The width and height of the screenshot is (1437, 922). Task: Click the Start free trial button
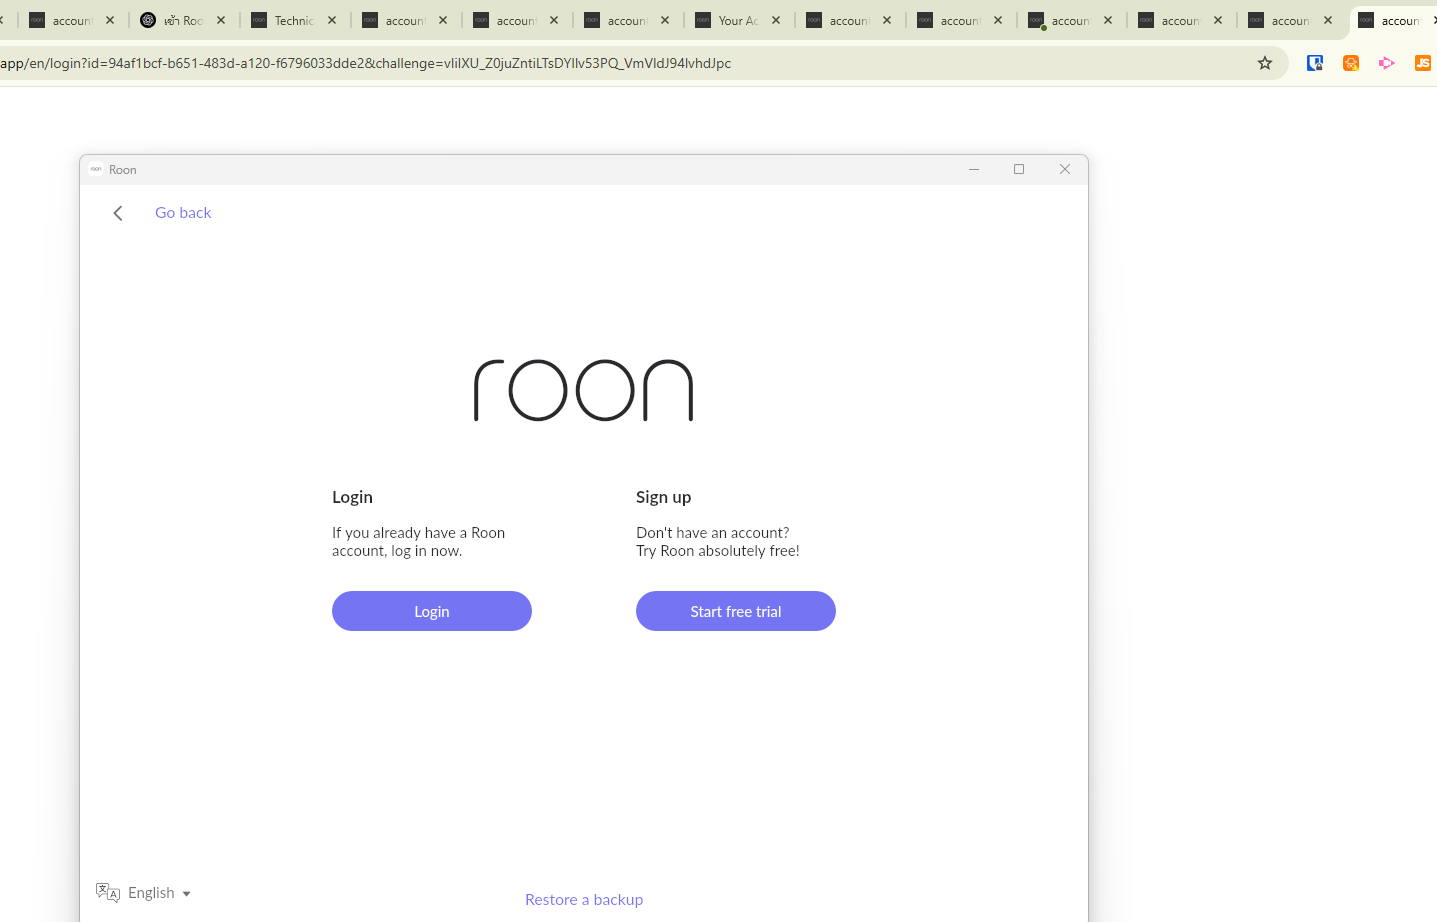[736, 611]
